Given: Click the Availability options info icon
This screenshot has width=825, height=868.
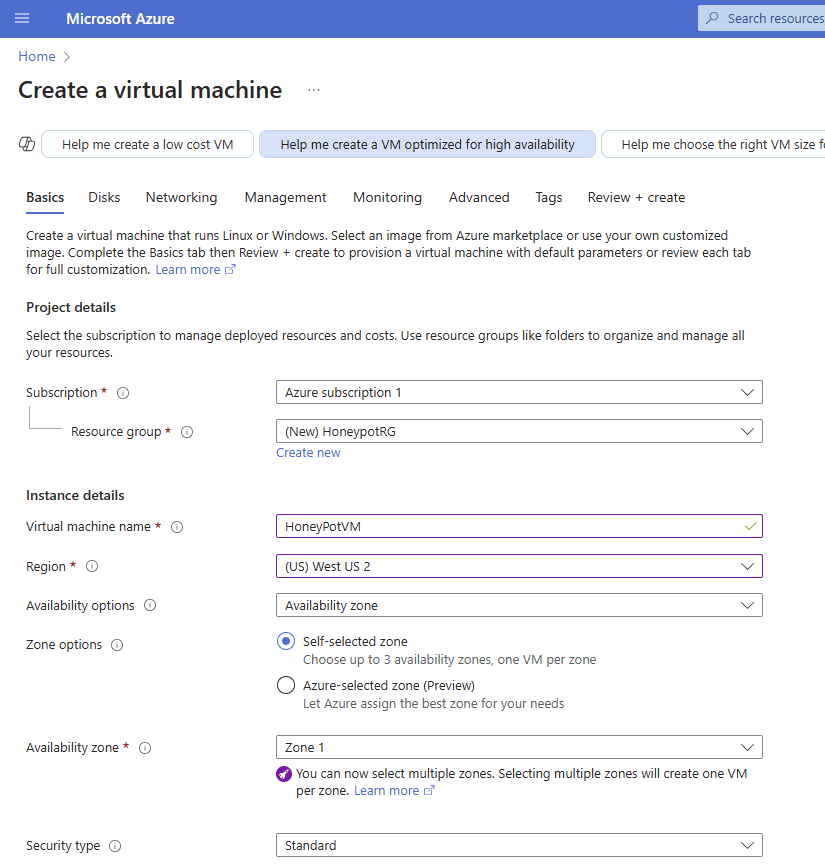Looking at the screenshot, I should 150,605.
